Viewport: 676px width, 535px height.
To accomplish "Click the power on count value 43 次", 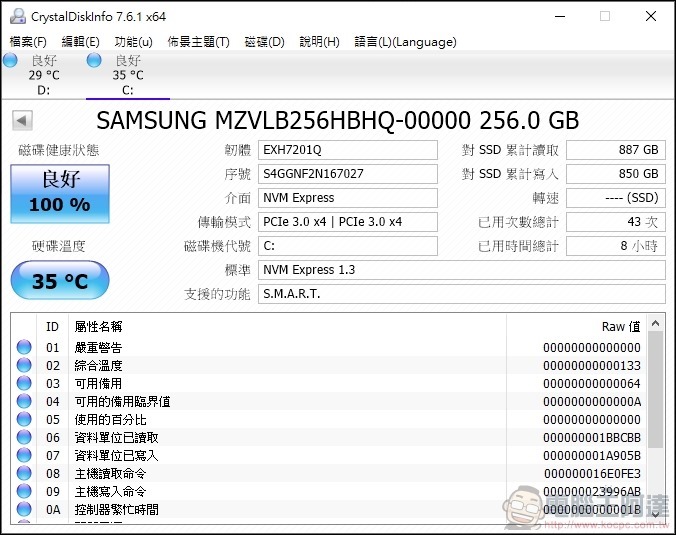I will (616, 222).
